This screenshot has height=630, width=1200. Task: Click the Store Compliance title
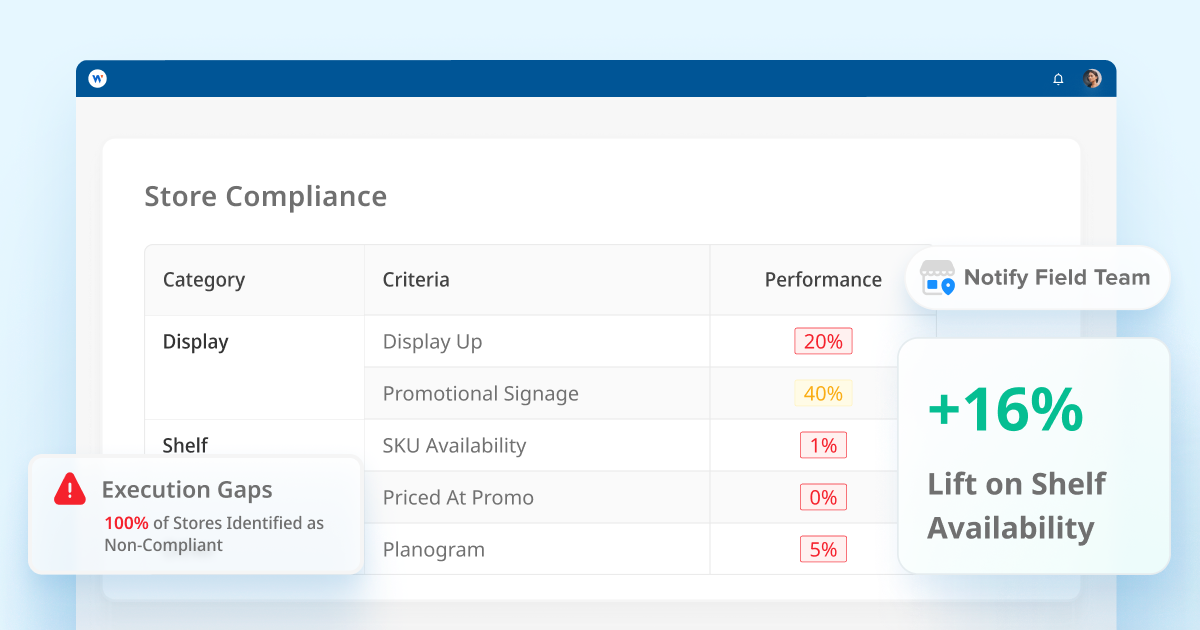[x=266, y=196]
